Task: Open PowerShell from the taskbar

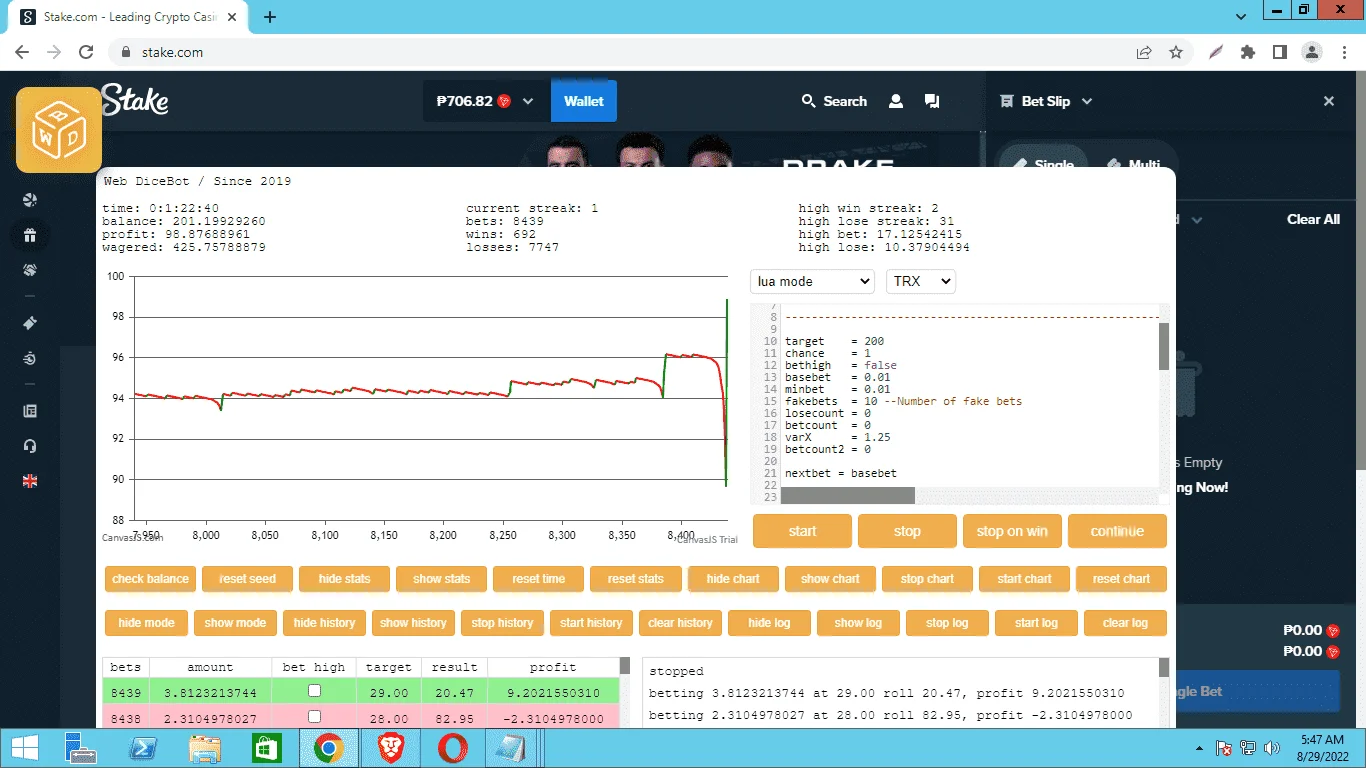Action: [x=142, y=747]
